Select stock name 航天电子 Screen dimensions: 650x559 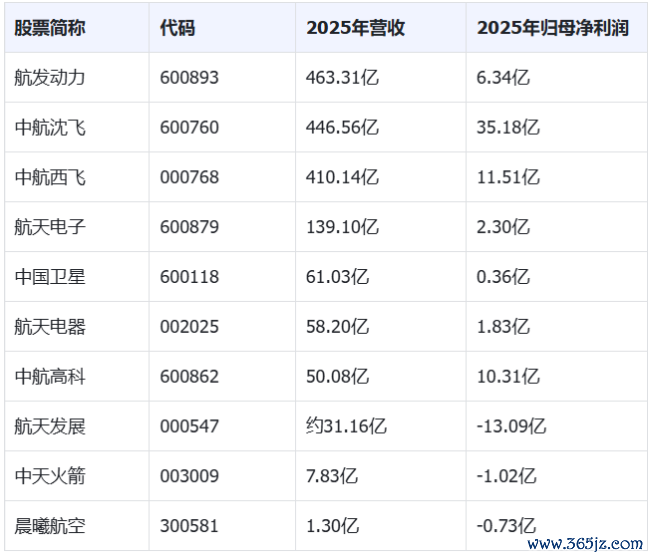[x=50, y=227]
